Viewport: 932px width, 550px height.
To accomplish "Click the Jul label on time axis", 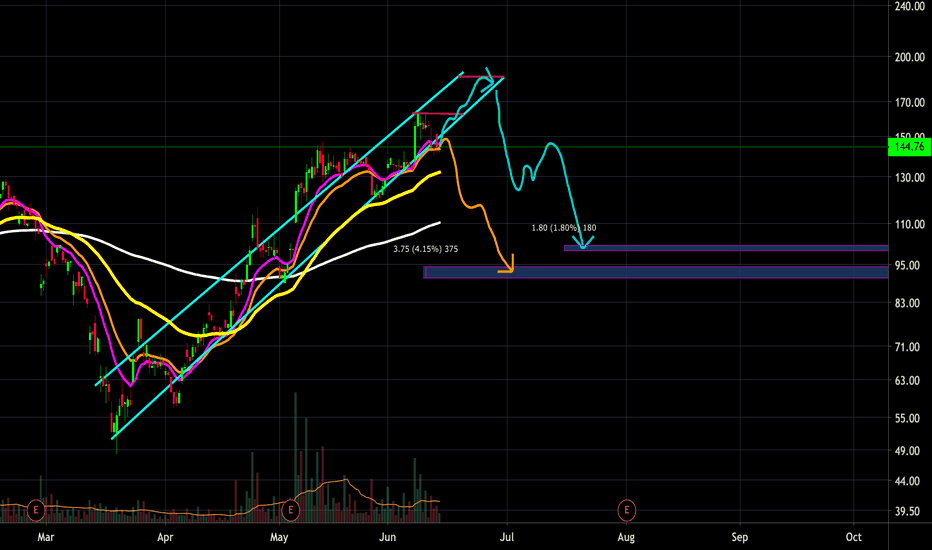I will pos(507,538).
